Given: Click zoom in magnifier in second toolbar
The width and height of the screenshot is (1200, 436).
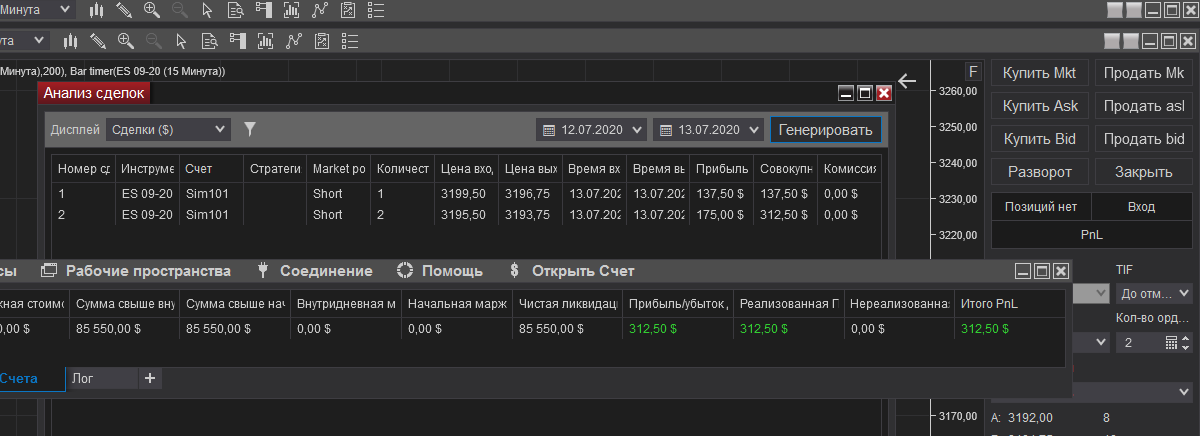Looking at the screenshot, I should coord(126,41).
